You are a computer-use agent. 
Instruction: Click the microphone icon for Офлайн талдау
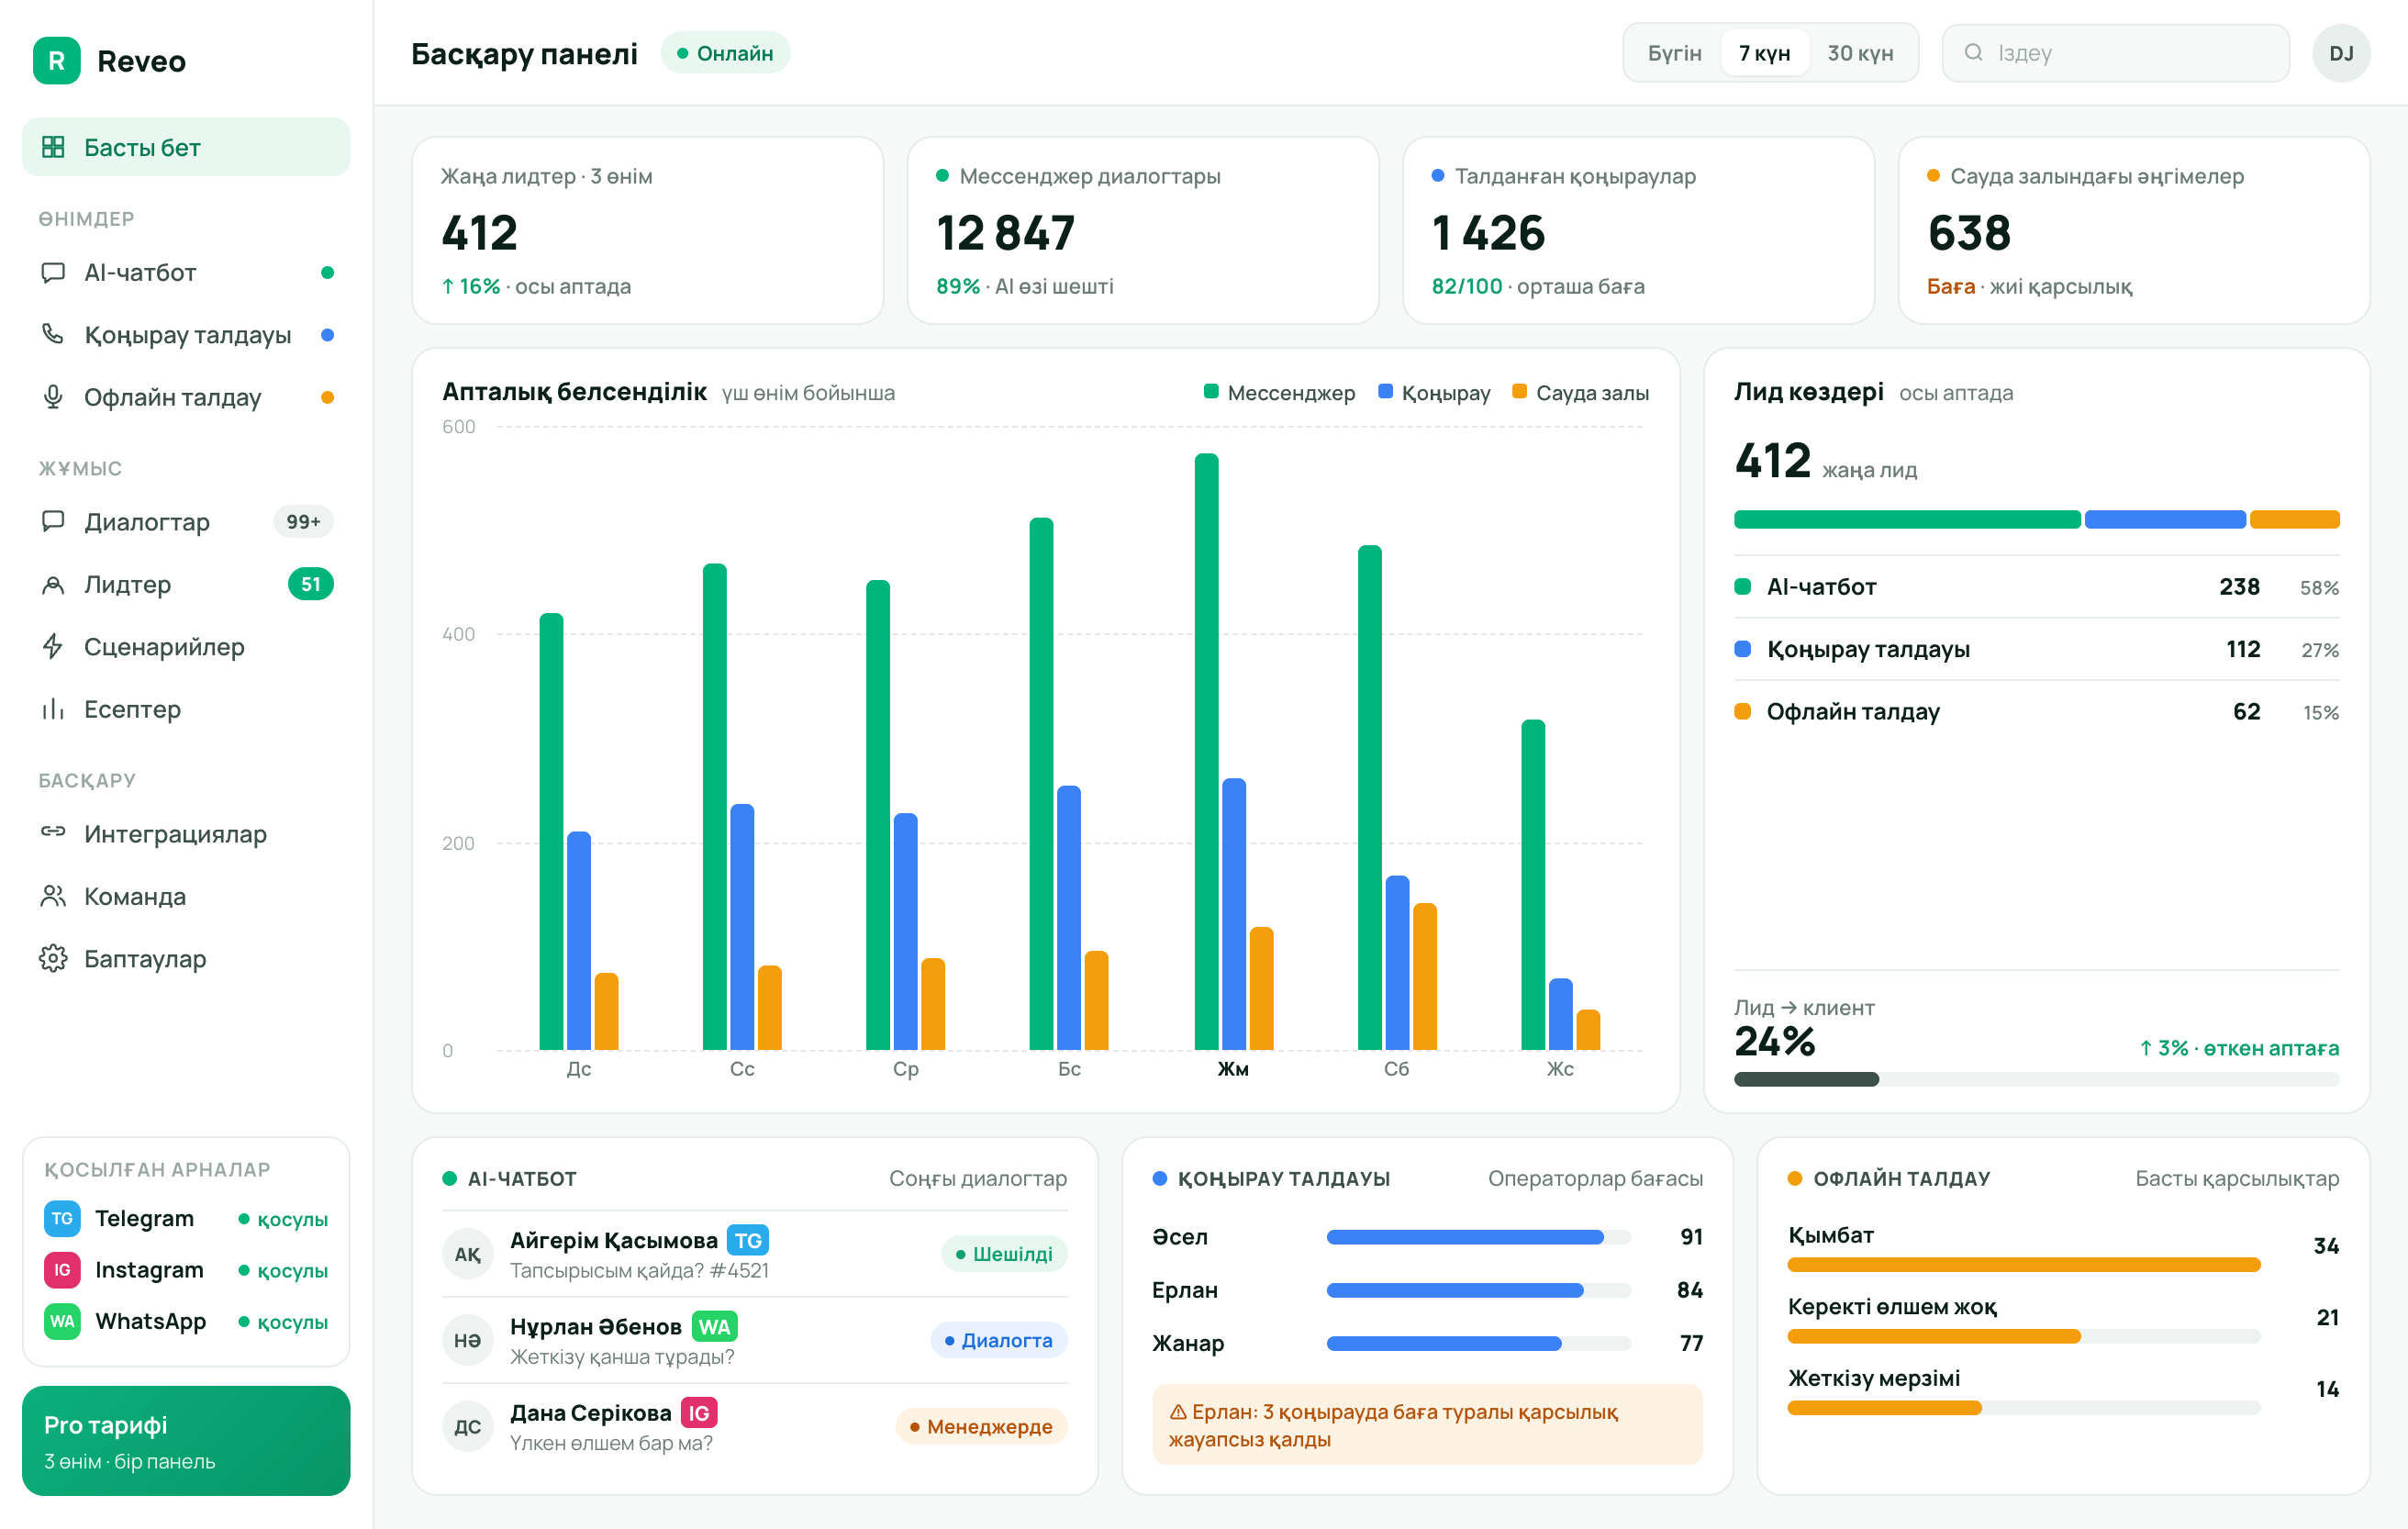pyautogui.click(x=53, y=397)
